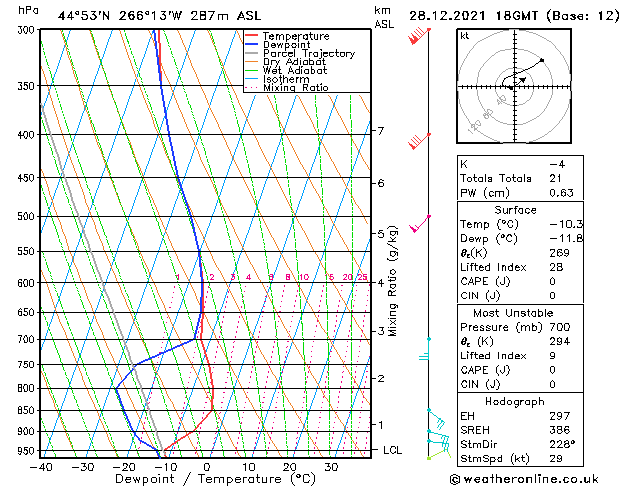629x486 pixels.
Task: Click the Mixing Ratio legend entry
Action: (x=296, y=88)
